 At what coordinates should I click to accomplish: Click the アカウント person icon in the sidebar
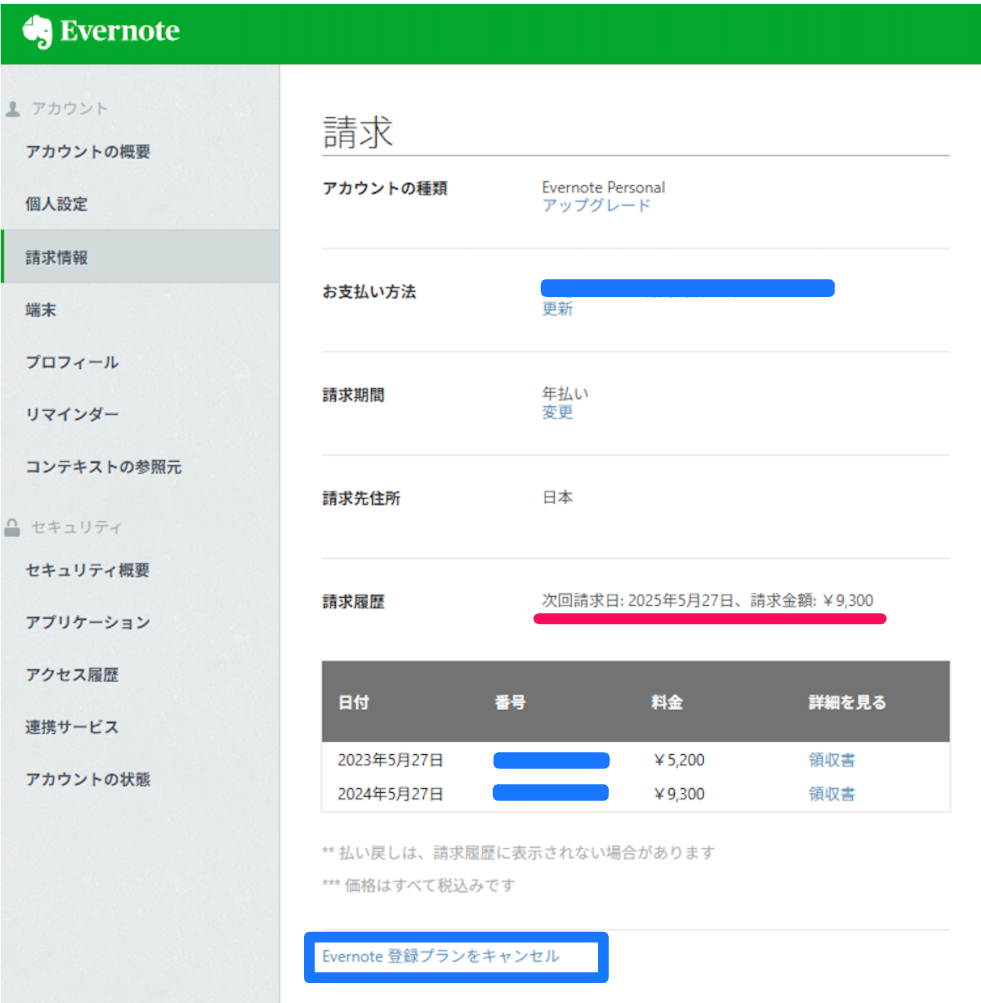(13, 109)
